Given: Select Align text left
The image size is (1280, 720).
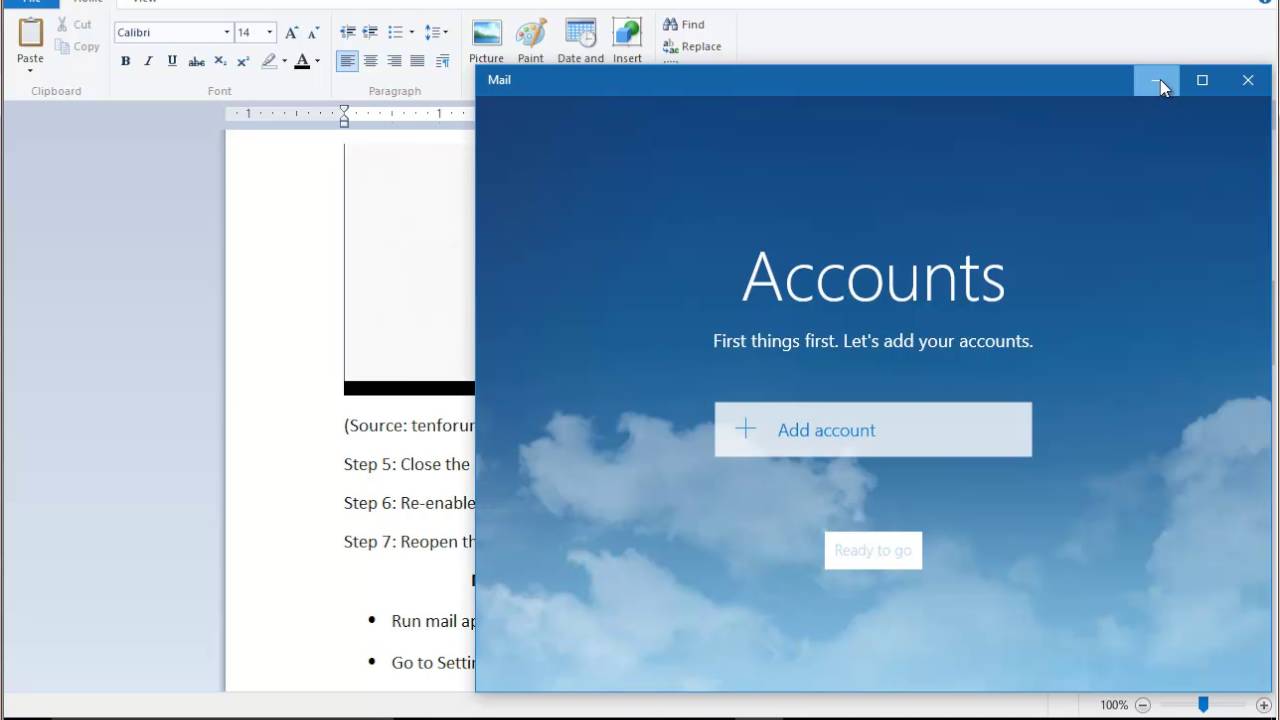Looking at the screenshot, I should (x=347, y=61).
